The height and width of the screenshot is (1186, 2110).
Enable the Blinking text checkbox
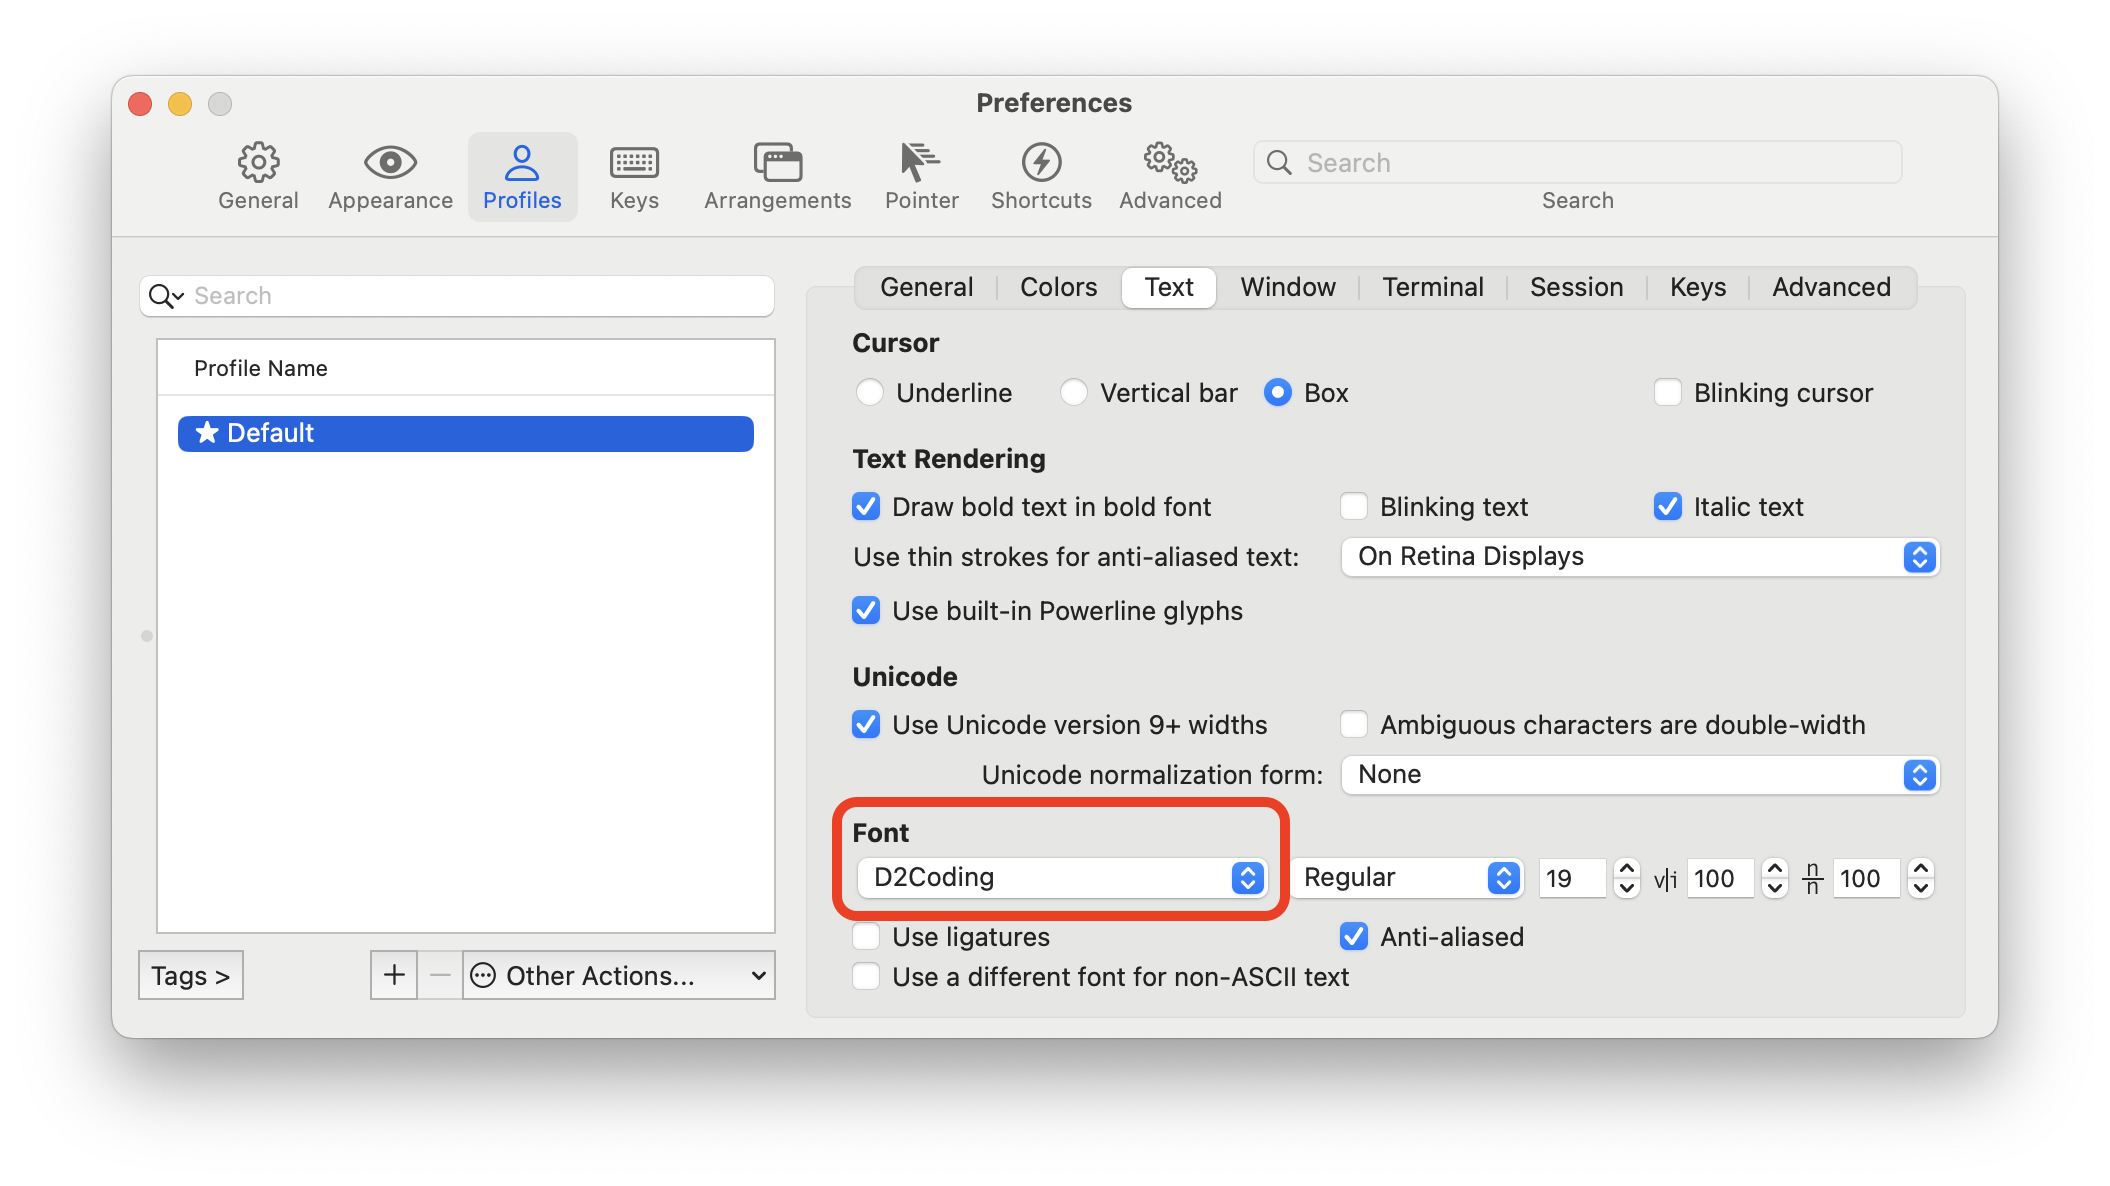[x=1353, y=506]
